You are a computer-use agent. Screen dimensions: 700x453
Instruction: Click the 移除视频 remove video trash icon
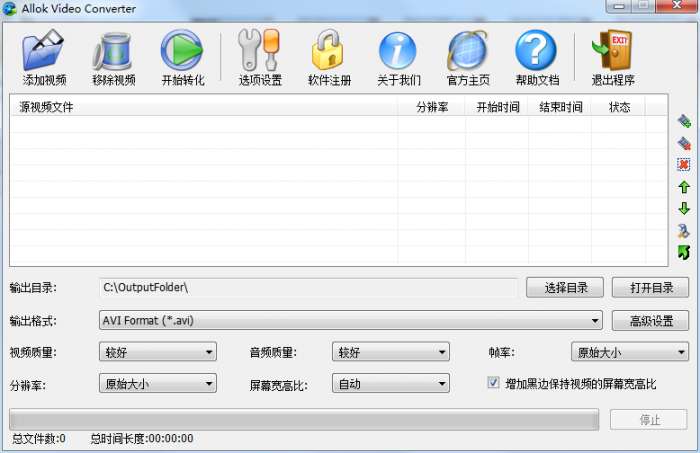[113, 51]
